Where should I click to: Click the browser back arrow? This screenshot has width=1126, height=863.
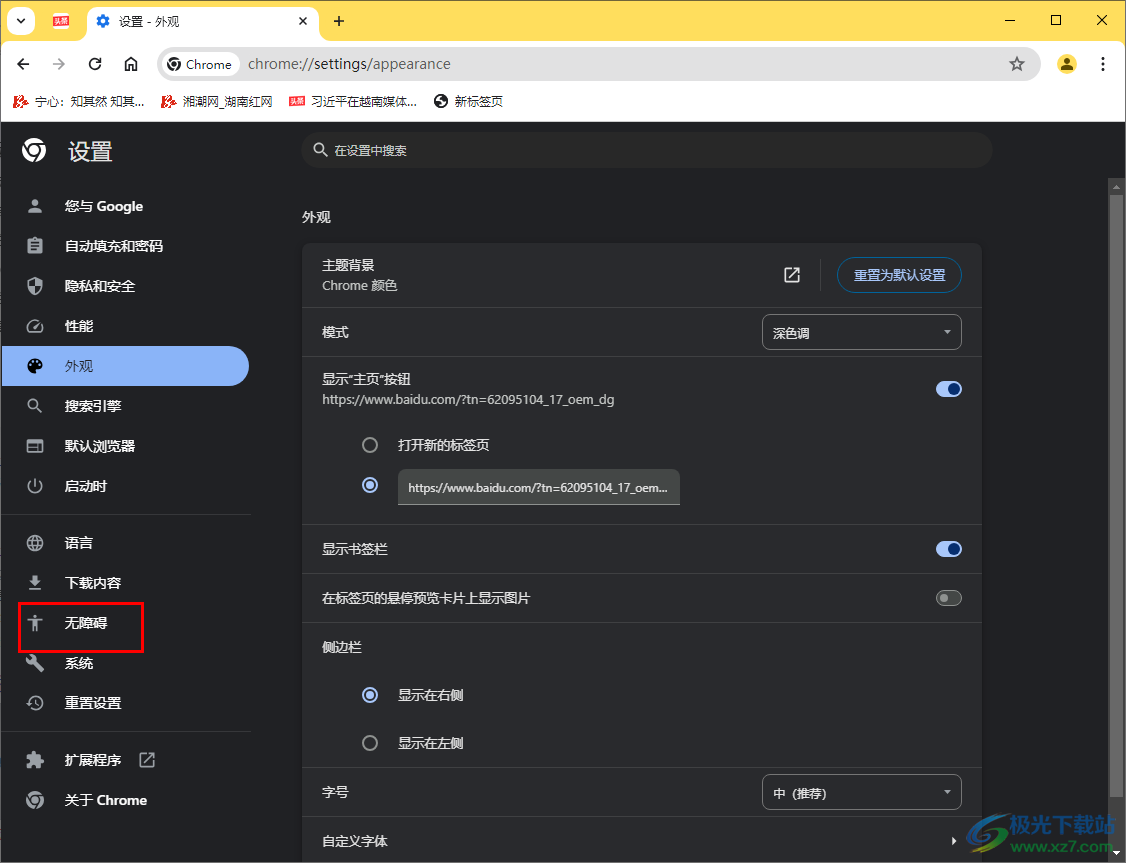23,64
